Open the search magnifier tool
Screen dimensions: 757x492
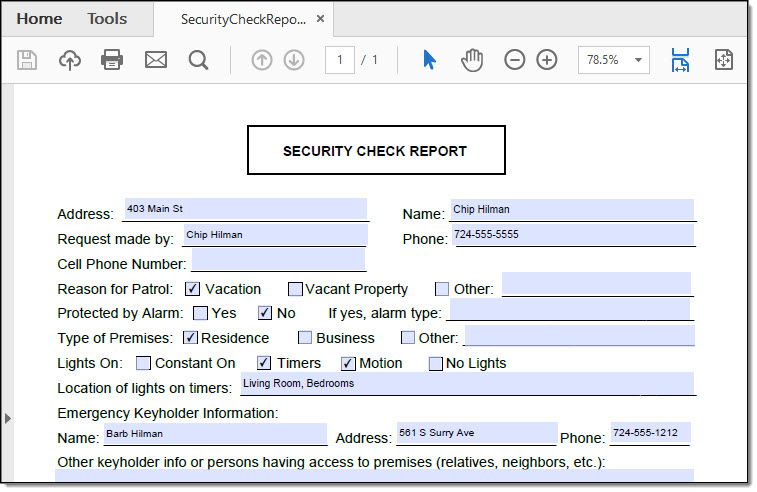[199, 60]
